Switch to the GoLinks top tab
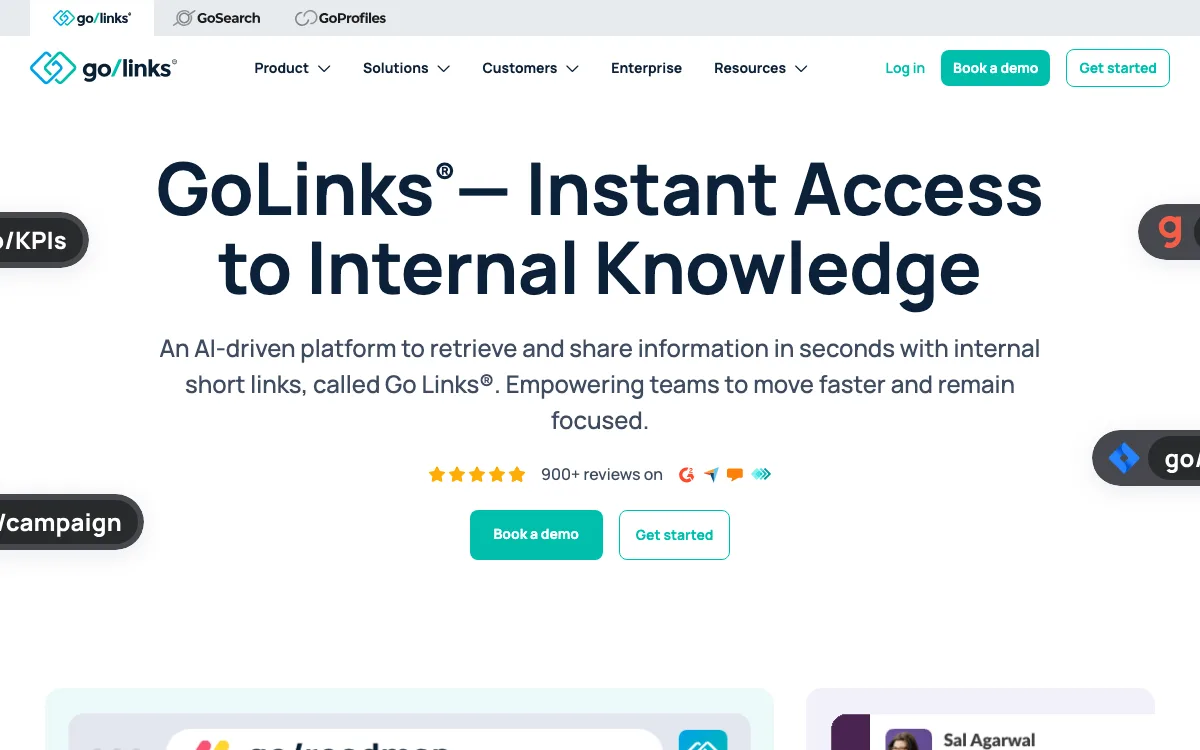The height and width of the screenshot is (750, 1200). point(92,18)
